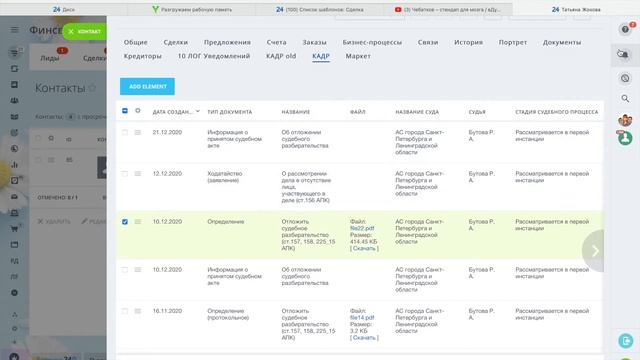Open row actions menu for 12.12.2020 row
The height and width of the screenshot is (360, 640).
click(x=138, y=174)
